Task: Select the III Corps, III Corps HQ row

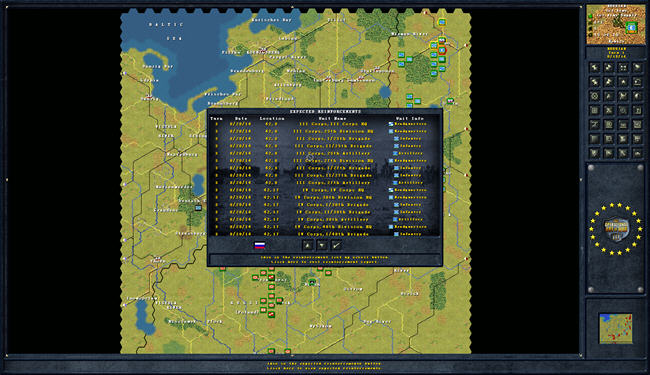Action: (x=325, y=124)
